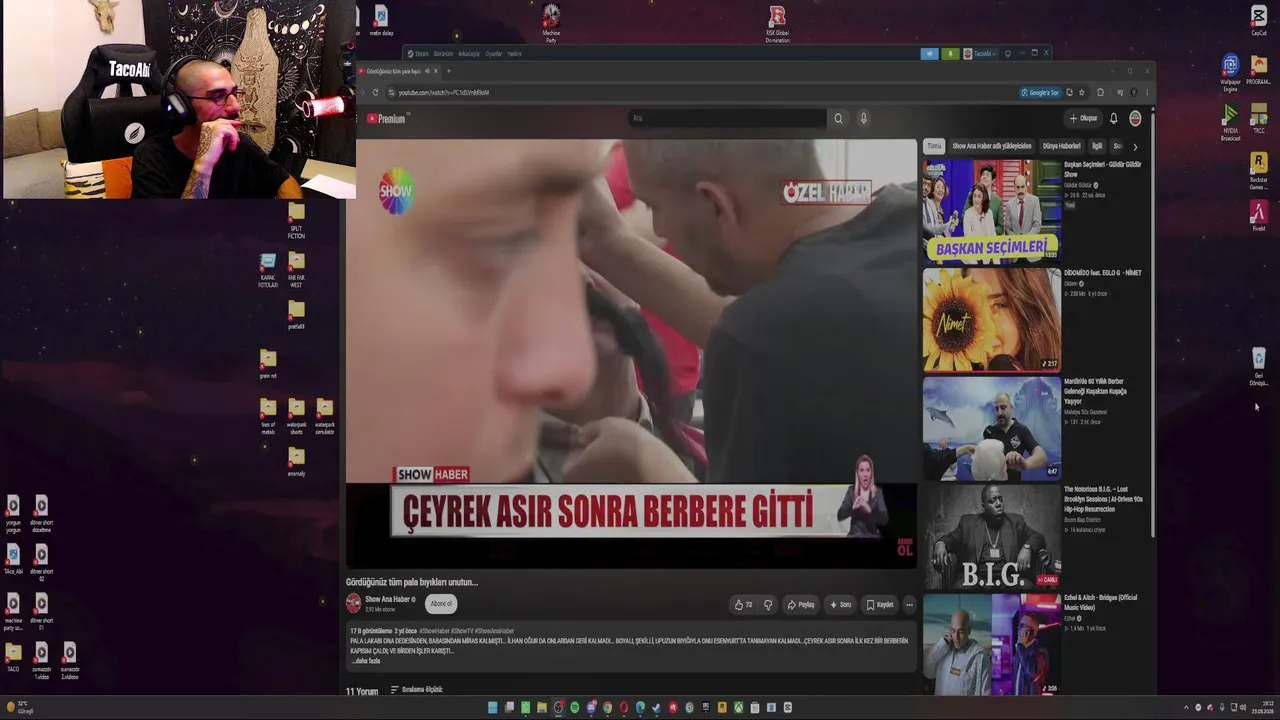
Task: Open the Arkadaşlar menu in Steam
Action: coord(469,54)
